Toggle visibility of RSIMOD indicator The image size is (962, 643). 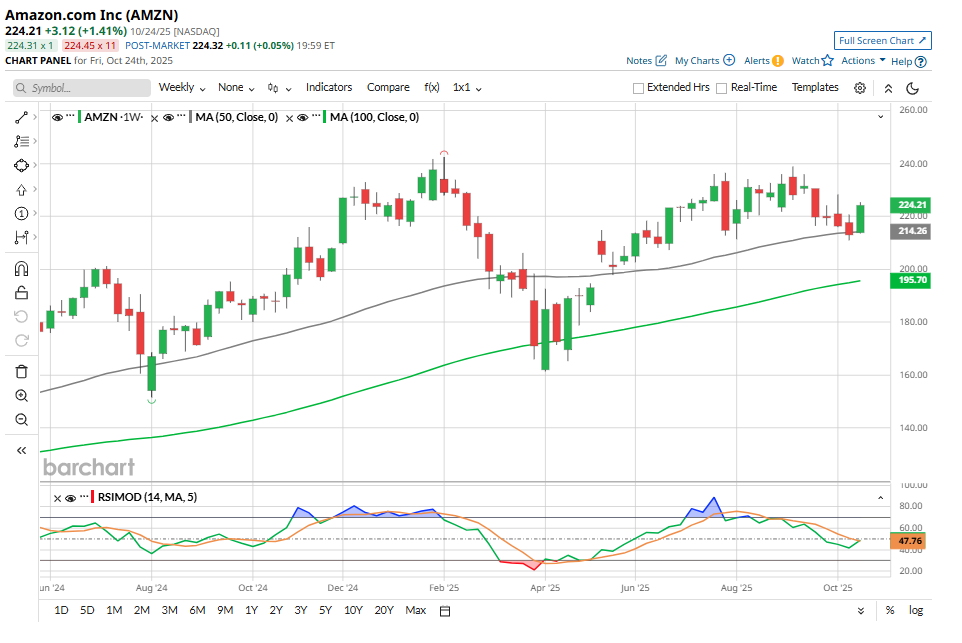pyautogui.click(x=71, y=498)
